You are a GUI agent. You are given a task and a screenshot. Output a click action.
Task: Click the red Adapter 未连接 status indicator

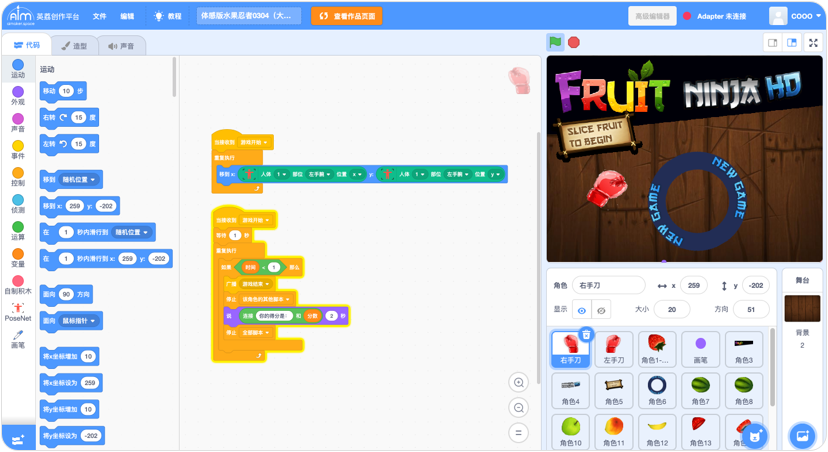coord(687,16)
